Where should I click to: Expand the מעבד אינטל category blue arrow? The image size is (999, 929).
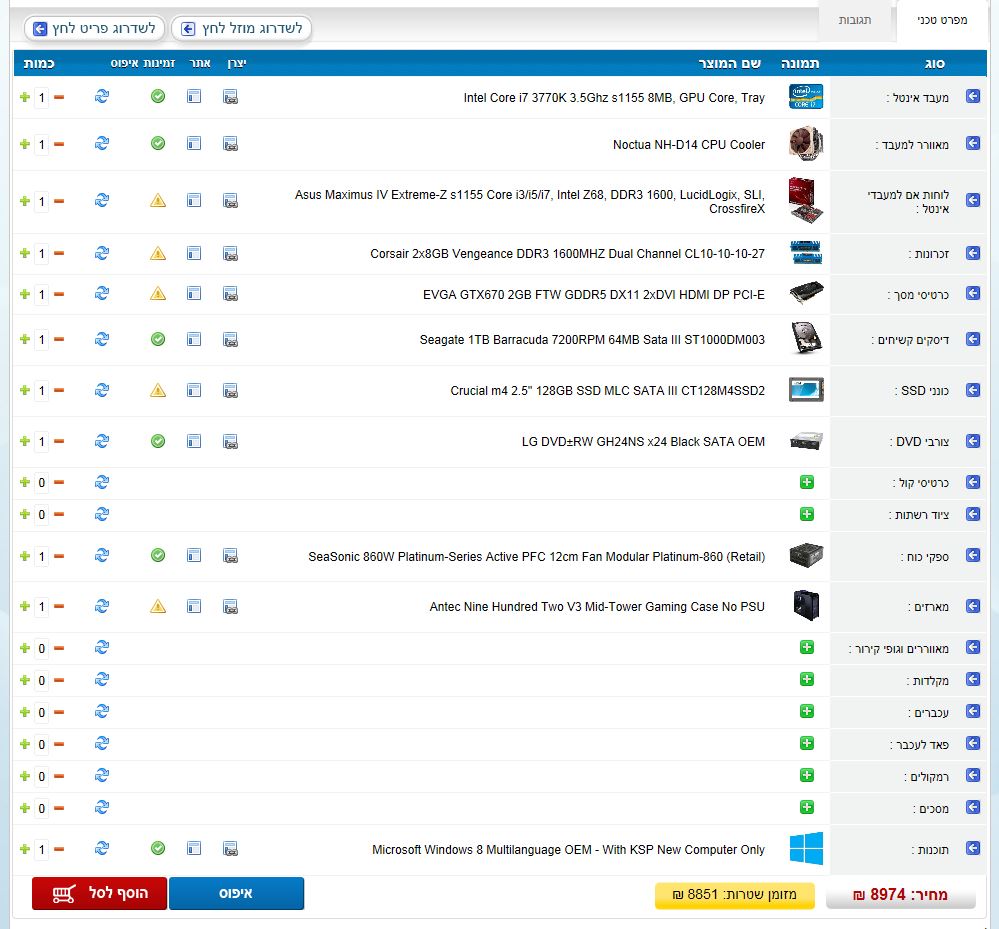[x=972, y=97]
